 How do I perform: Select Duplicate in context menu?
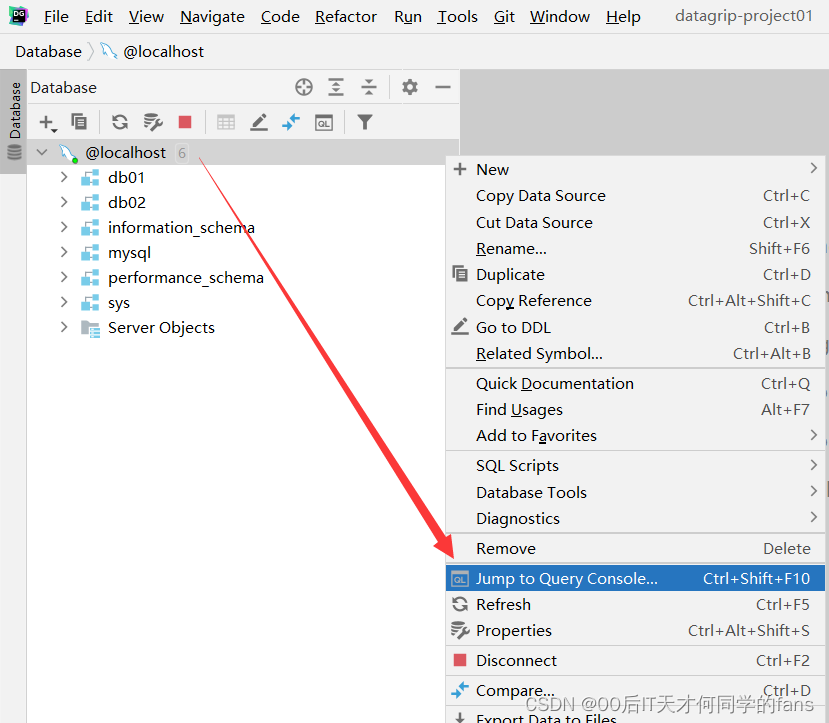point(635,274)
